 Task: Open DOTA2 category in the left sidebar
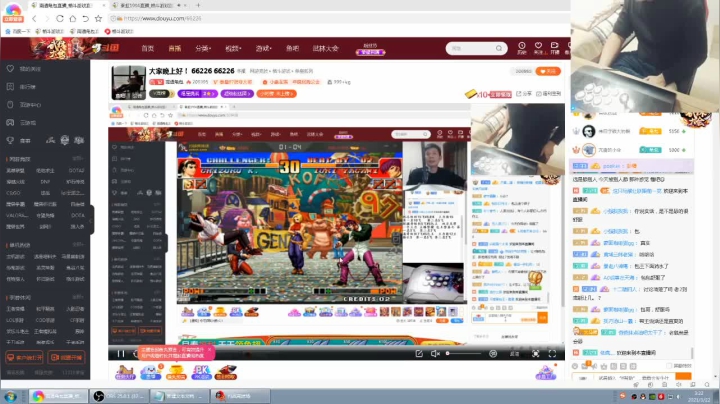click(x=76, y=170)
